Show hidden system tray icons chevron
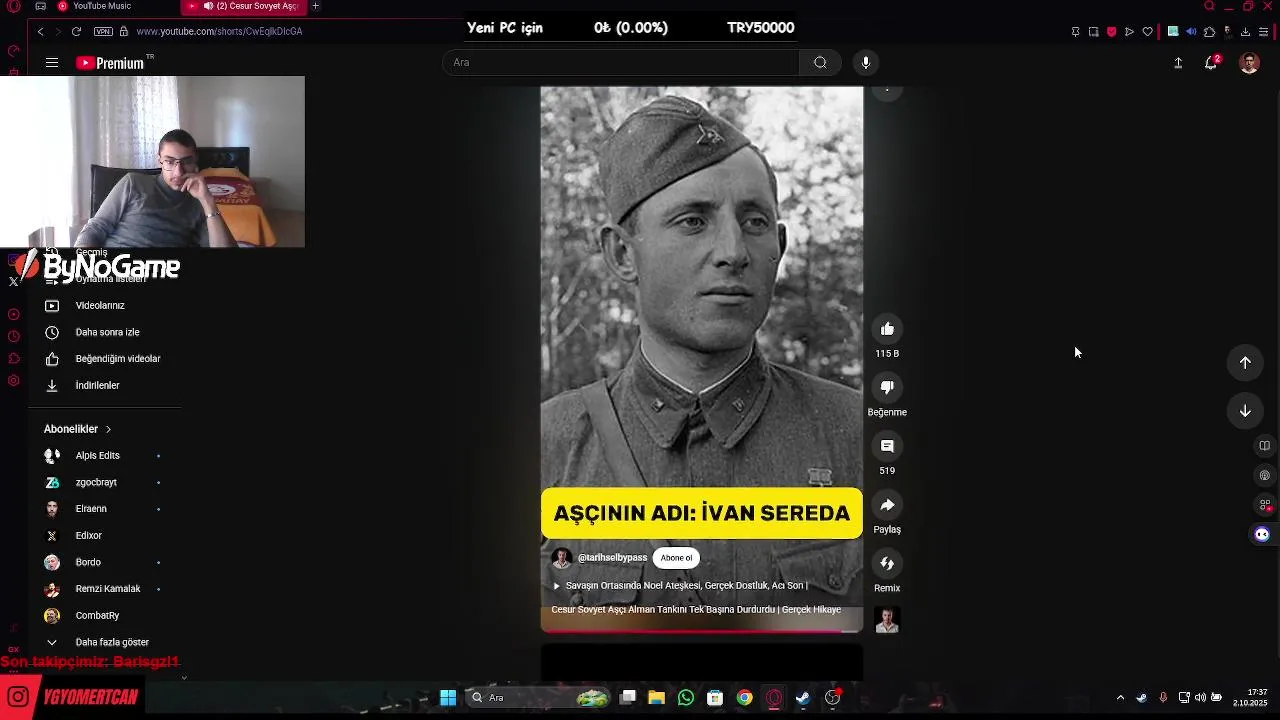This screenshot has height=720, width=1280. pos(1120,698)
